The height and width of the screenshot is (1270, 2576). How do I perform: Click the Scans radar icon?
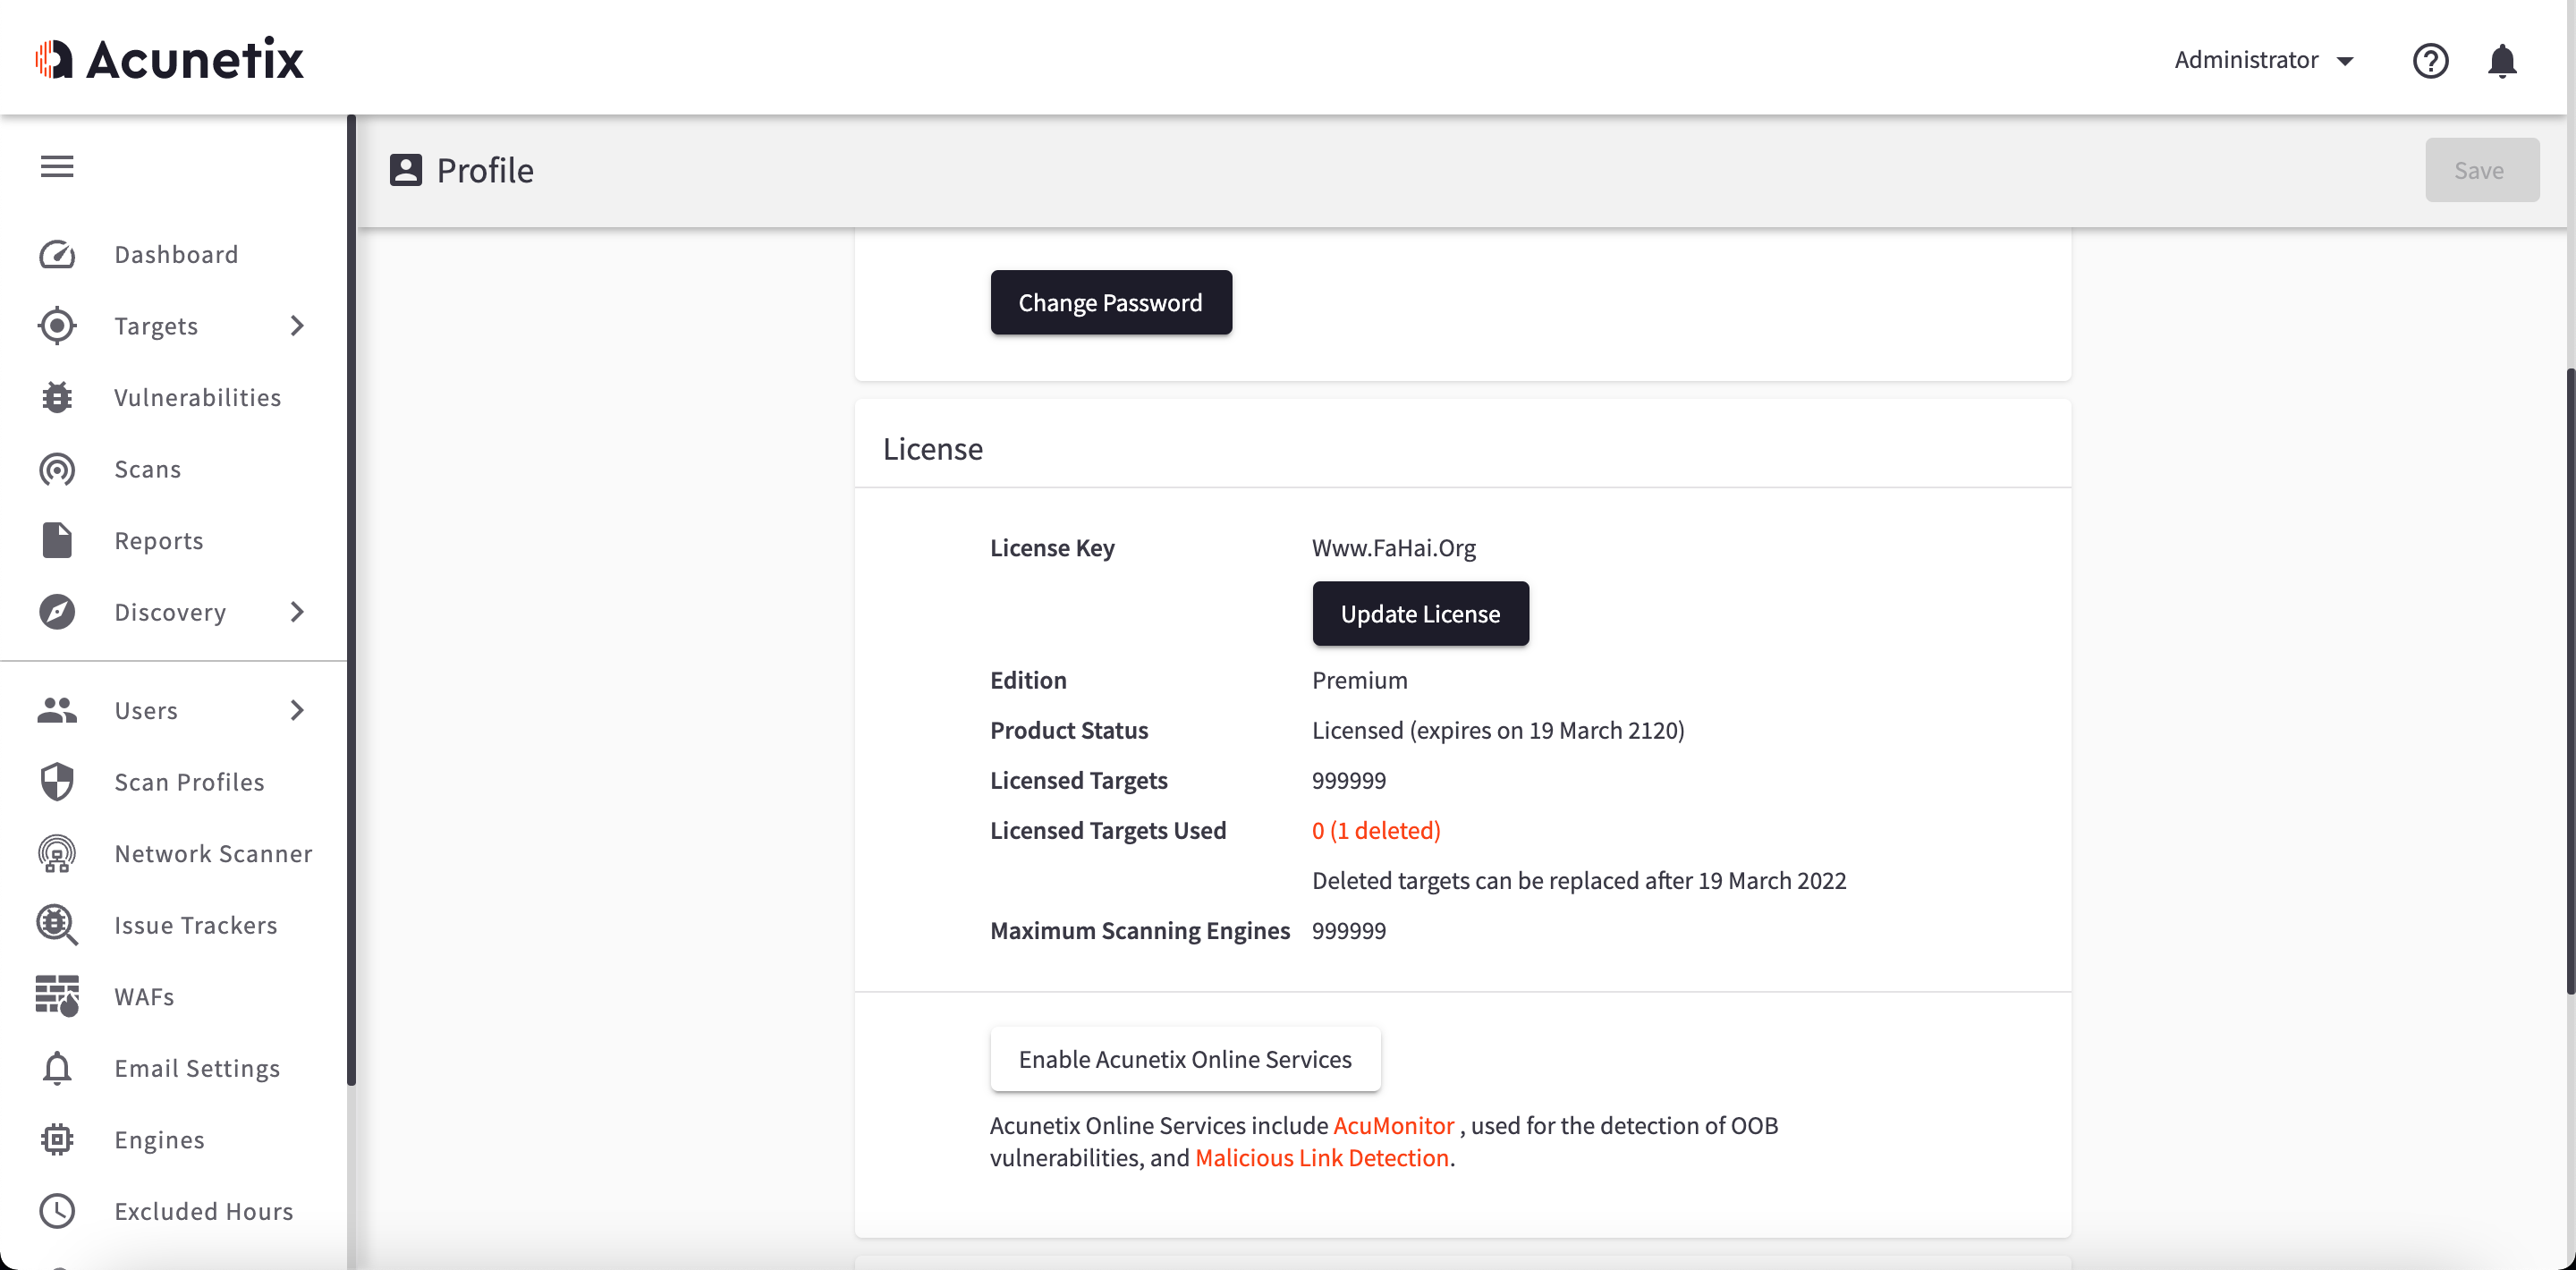tap(57, 469)
